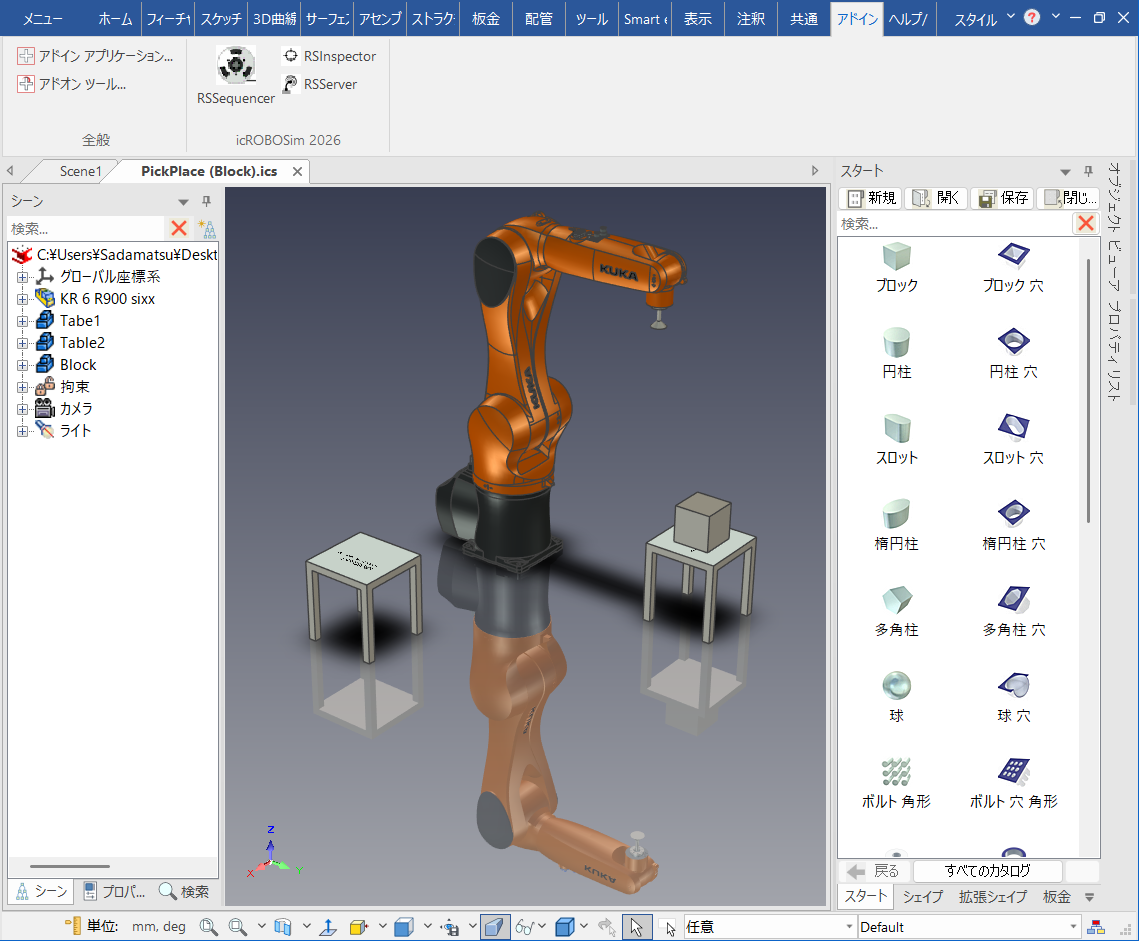Open the ホーム ribbon tab
Image resolution: width=1139 pixels, height=941 pixels.
[115, 19]
